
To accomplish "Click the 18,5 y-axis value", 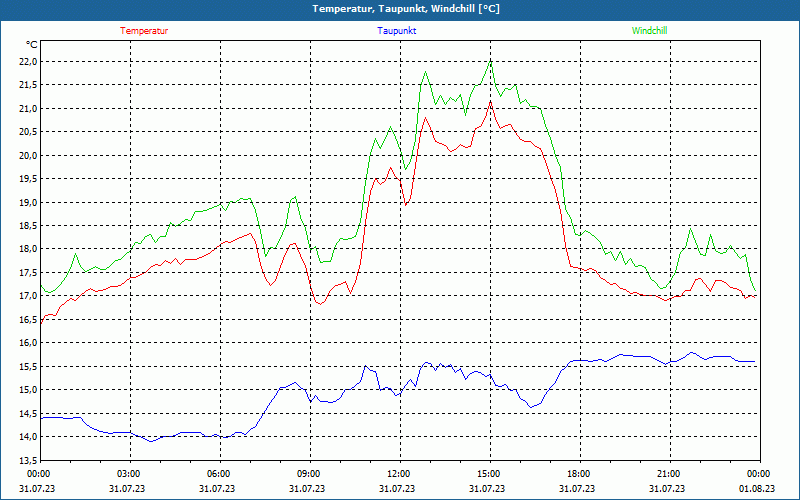I will tap(29, 226).
